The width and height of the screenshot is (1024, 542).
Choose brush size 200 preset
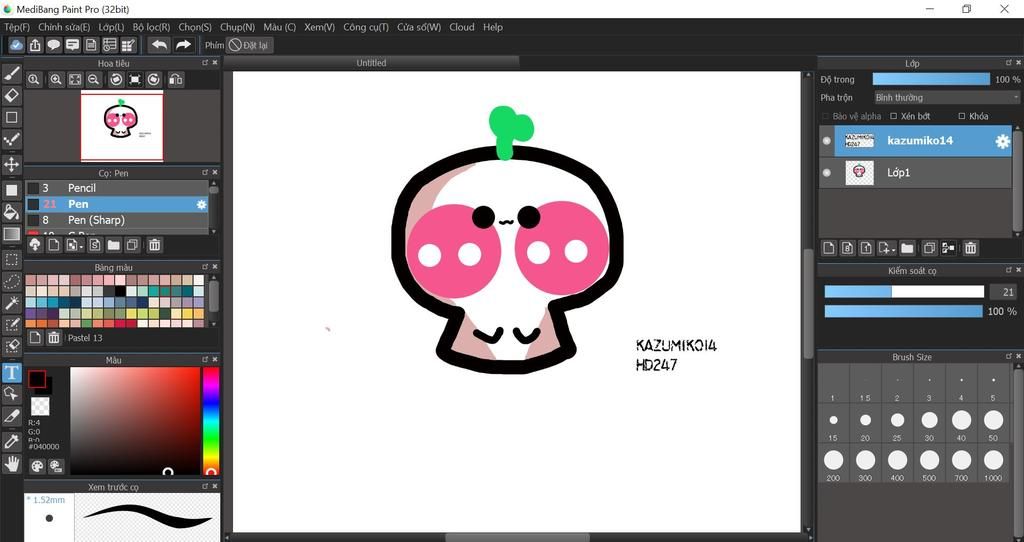[x=833, y=465]
